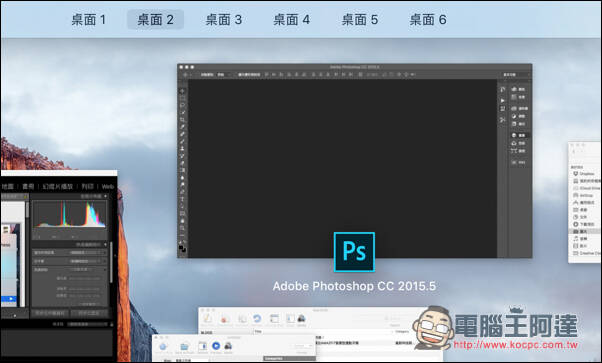Switch to 桌面 4 in Mission Control
This screenshot has height=363, width=602.
pyautogui.click(x=291, y=20)
